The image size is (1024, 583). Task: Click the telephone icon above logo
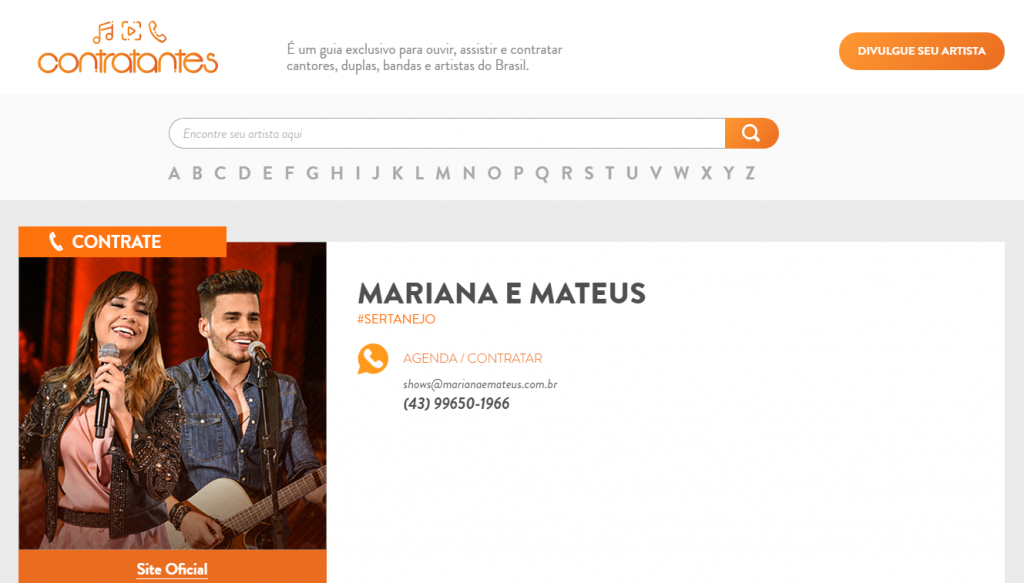pyautogui.click(x=157, y=31)
